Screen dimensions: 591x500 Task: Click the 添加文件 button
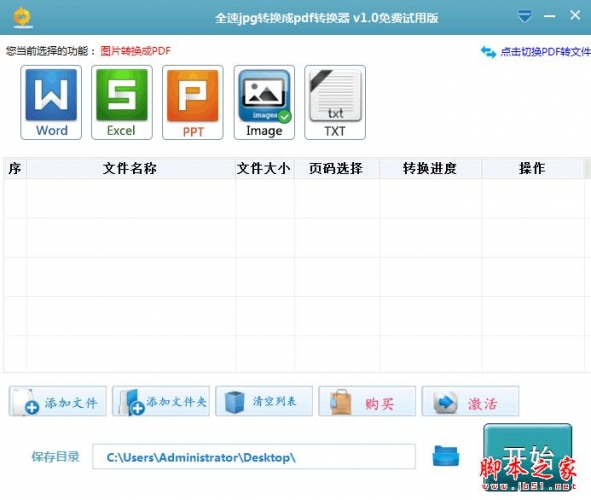point(58,401)
